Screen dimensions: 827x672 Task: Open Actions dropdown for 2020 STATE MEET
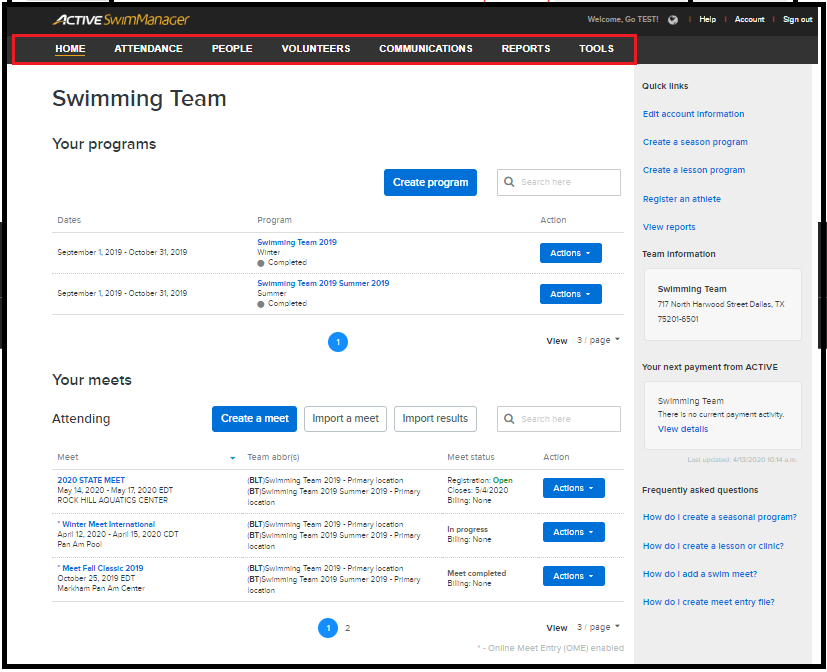pyautogui.click(x=573, y=488)
